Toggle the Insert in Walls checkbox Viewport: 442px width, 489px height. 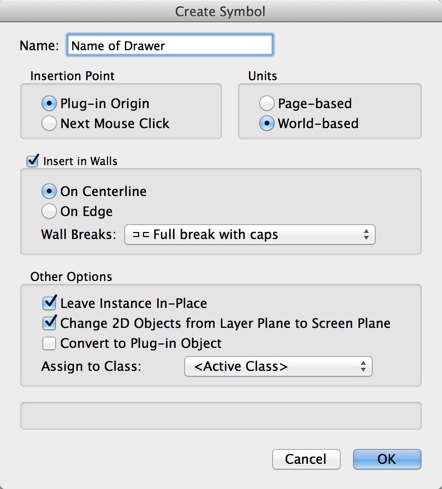click(33, 161)
